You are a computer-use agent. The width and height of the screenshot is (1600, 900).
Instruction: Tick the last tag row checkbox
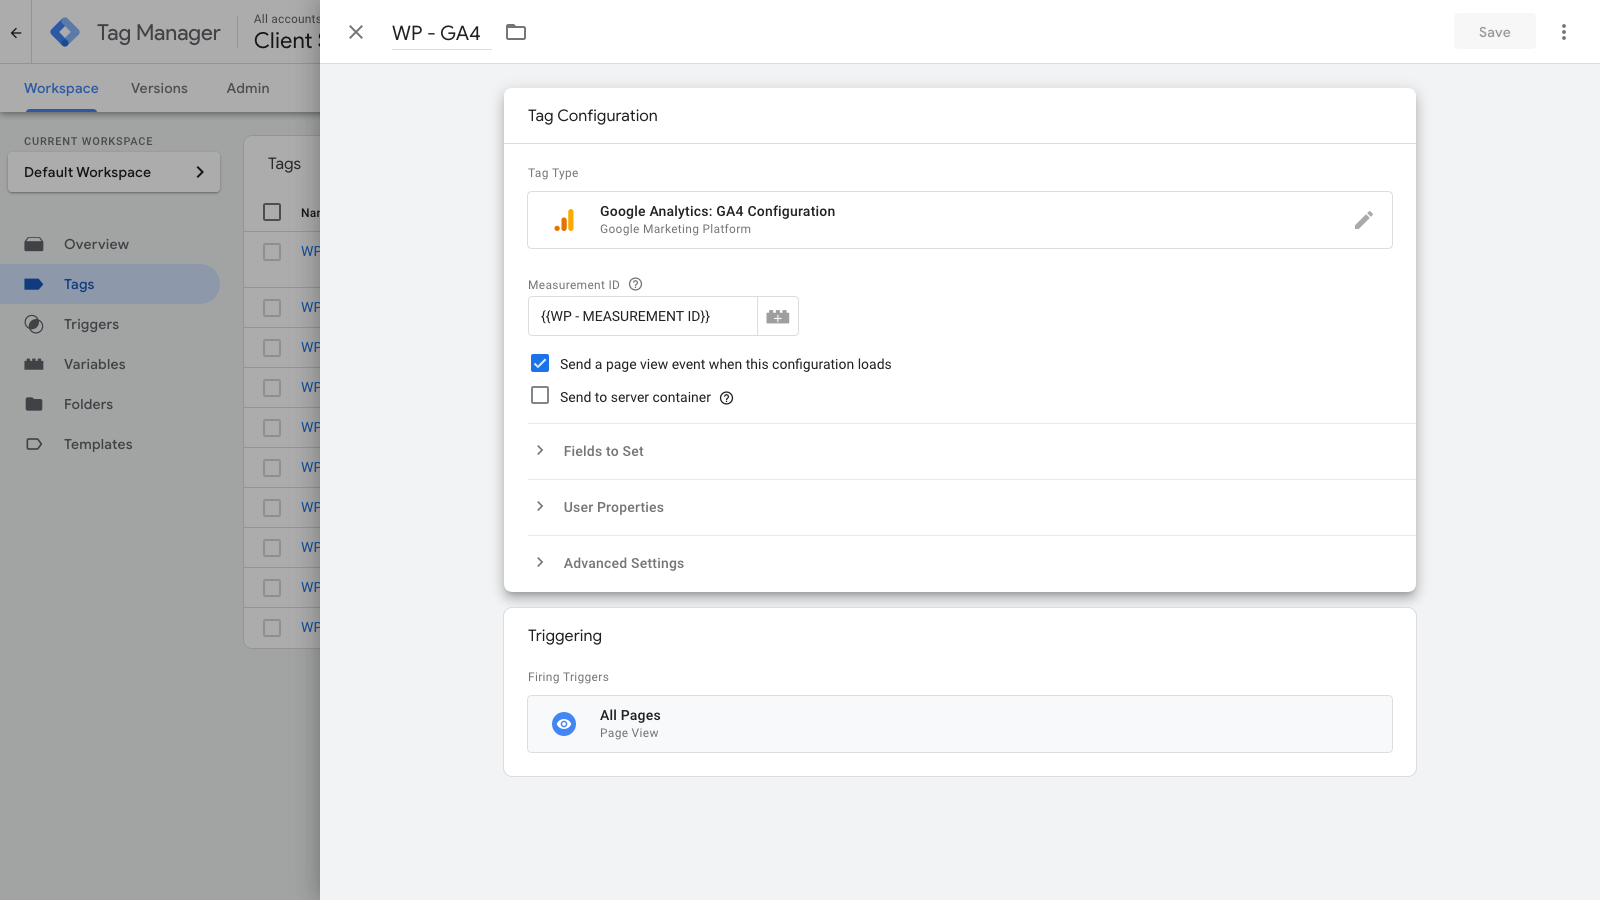pos(272,627)
